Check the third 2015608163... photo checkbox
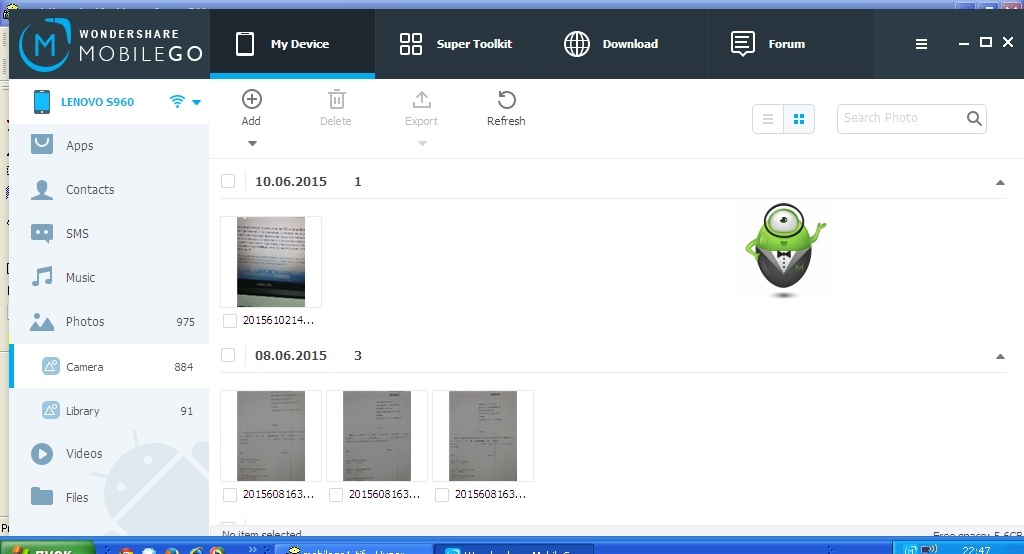Image resolution: width=1024 pixels, height=554 pixels. pos(442,495)
